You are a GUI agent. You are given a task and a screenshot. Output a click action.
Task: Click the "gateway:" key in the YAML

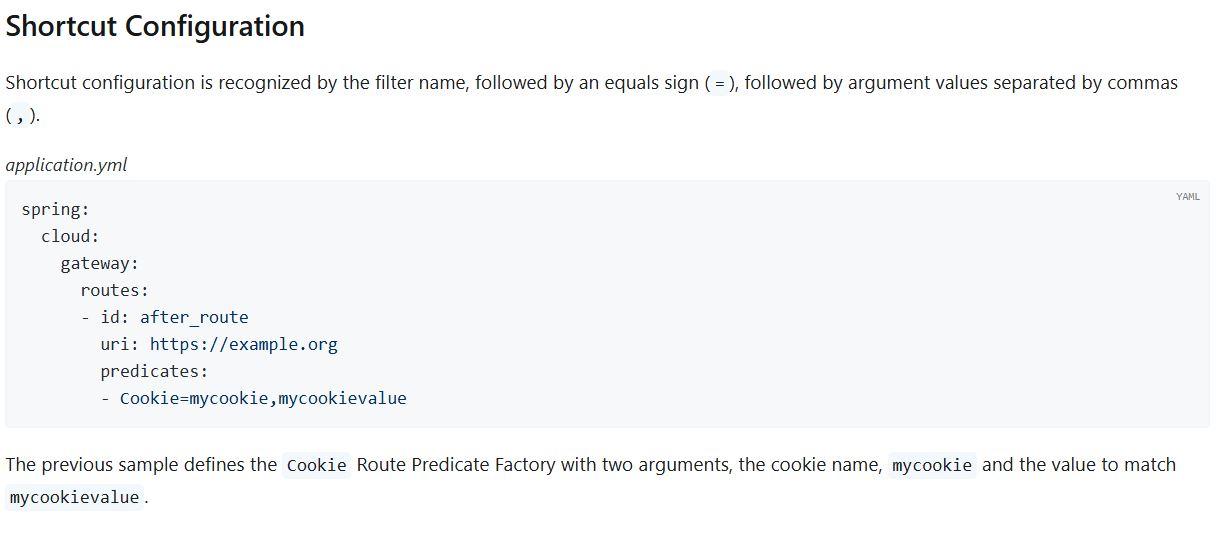click(x=99, y=264)
